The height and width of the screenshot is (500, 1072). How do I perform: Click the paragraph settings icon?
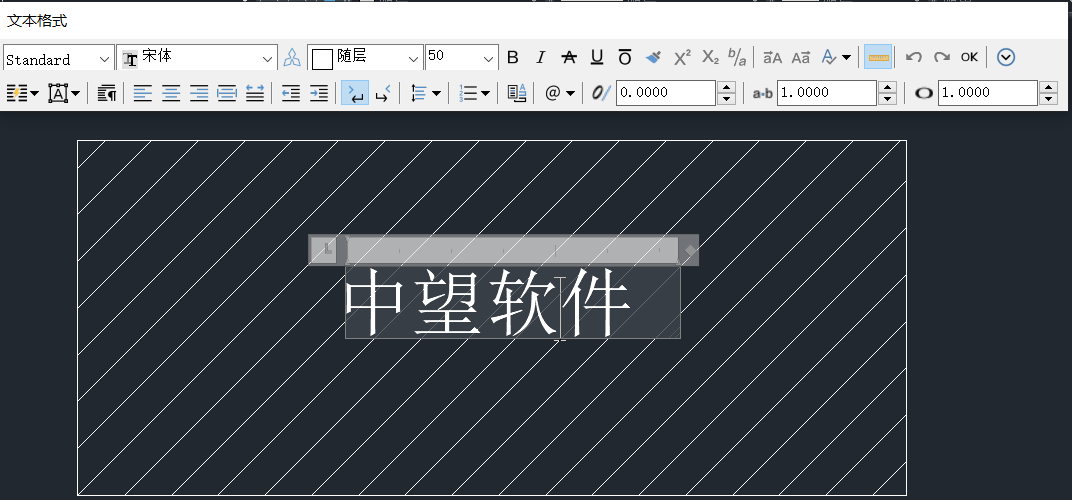point(107,93)
